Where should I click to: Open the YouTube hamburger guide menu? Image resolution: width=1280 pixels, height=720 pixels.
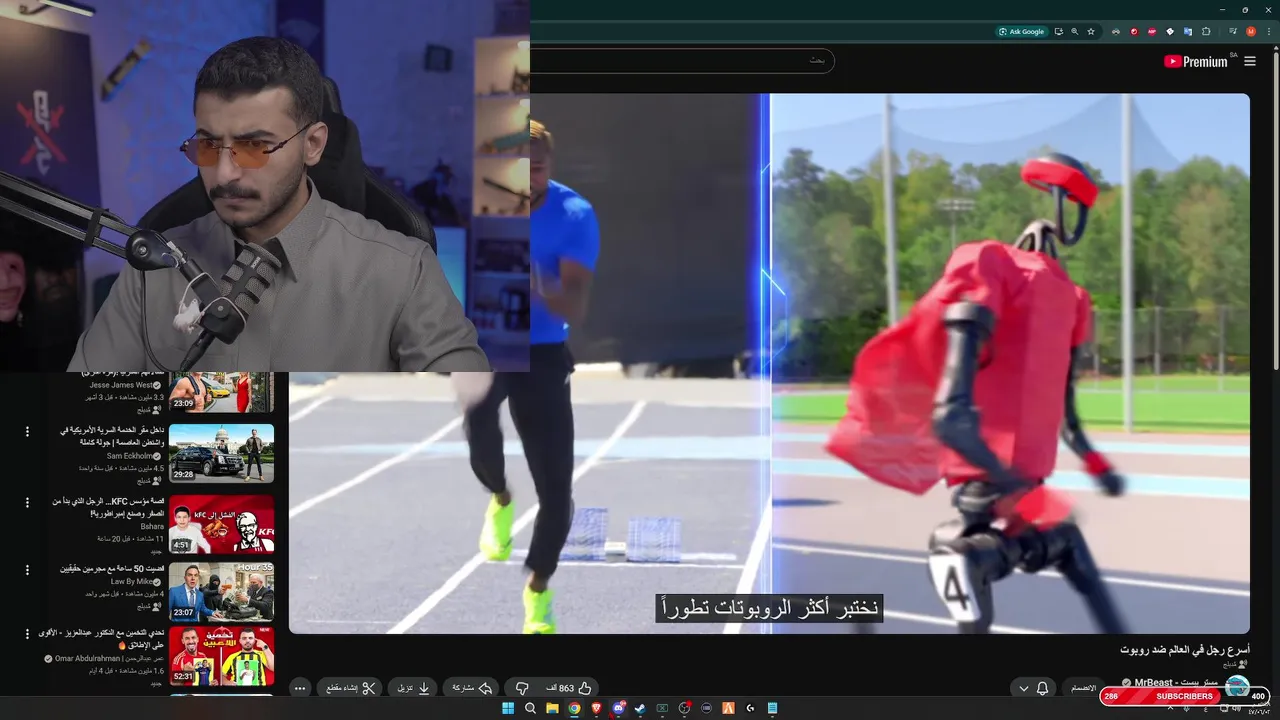coord(1250,61)
